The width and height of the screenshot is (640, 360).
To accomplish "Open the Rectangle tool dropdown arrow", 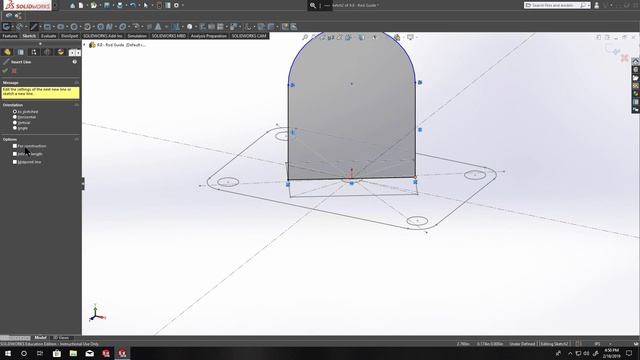I will tap(53, 27).
